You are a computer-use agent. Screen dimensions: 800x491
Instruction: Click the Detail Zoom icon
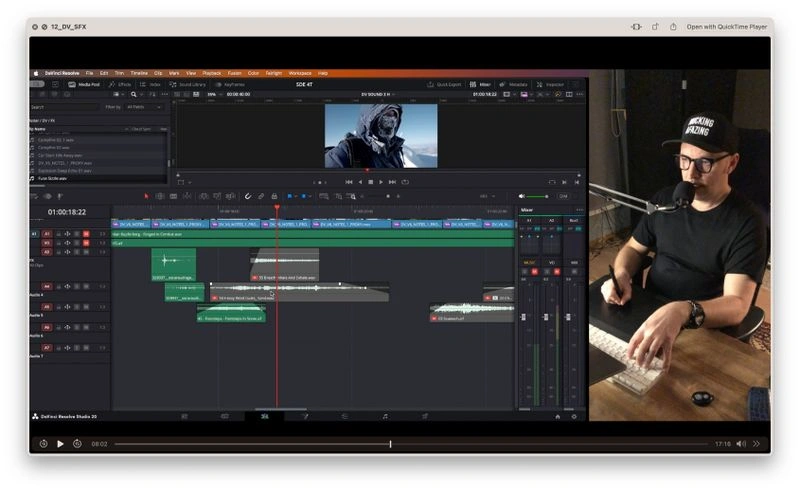pyautogui.click(x=338, y=196)
